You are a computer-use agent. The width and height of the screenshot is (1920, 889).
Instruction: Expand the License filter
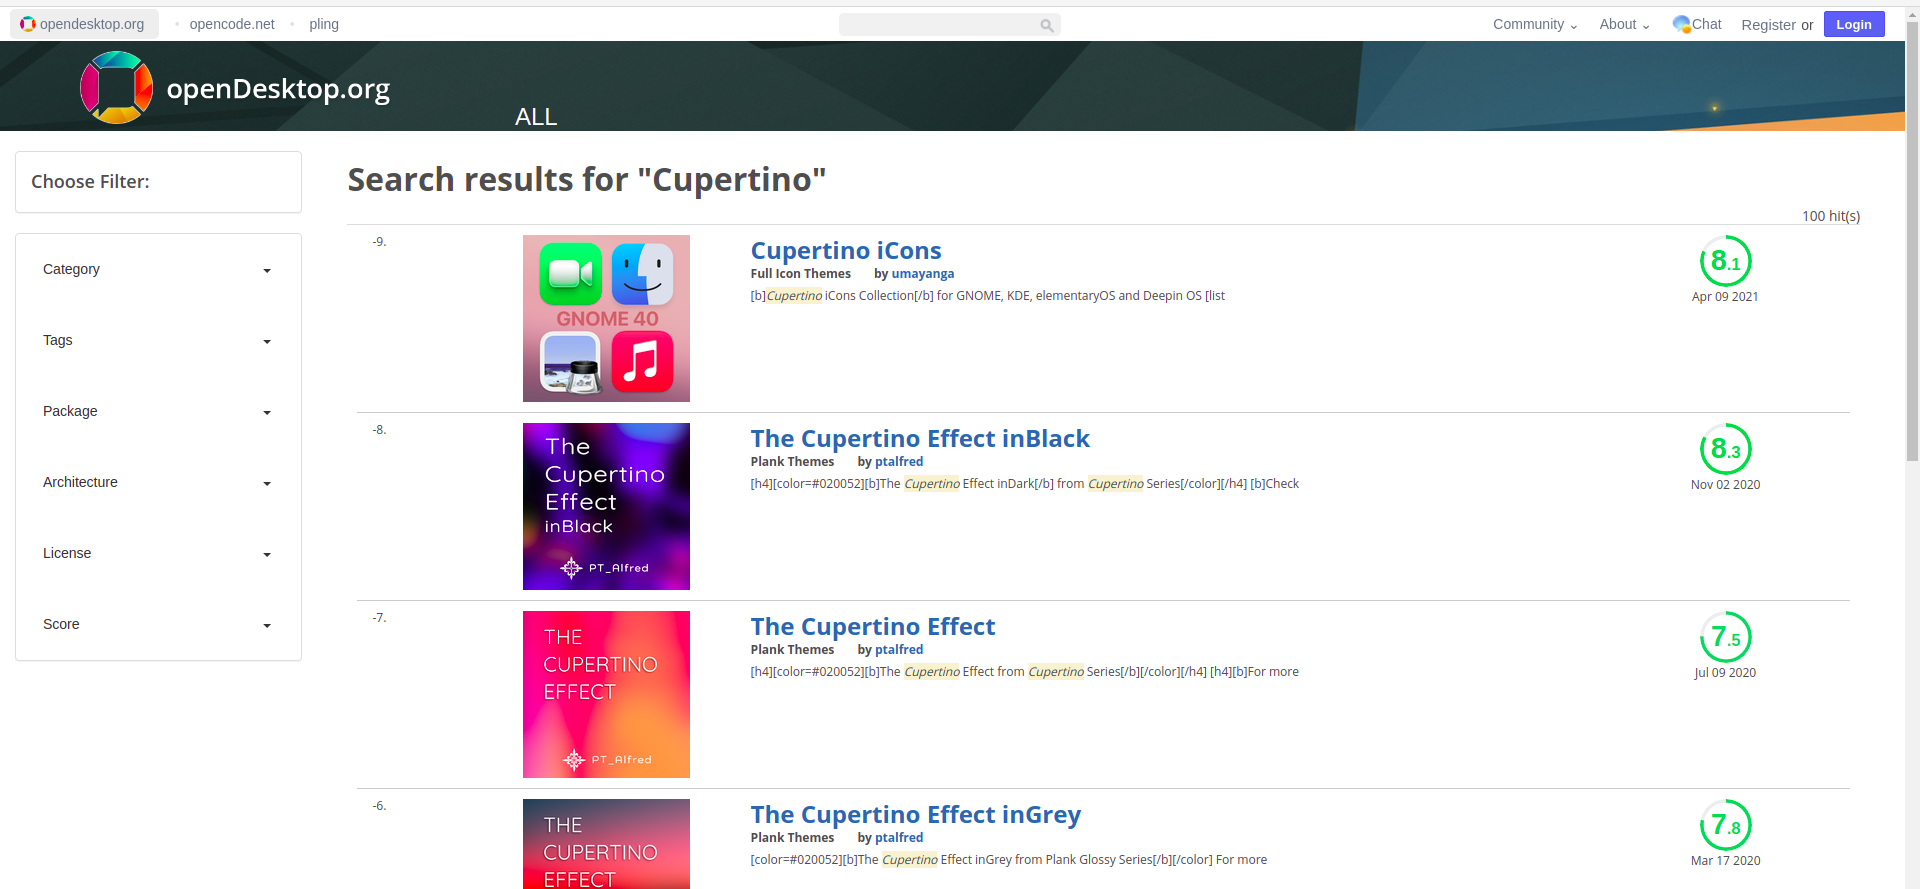[158, 554]
